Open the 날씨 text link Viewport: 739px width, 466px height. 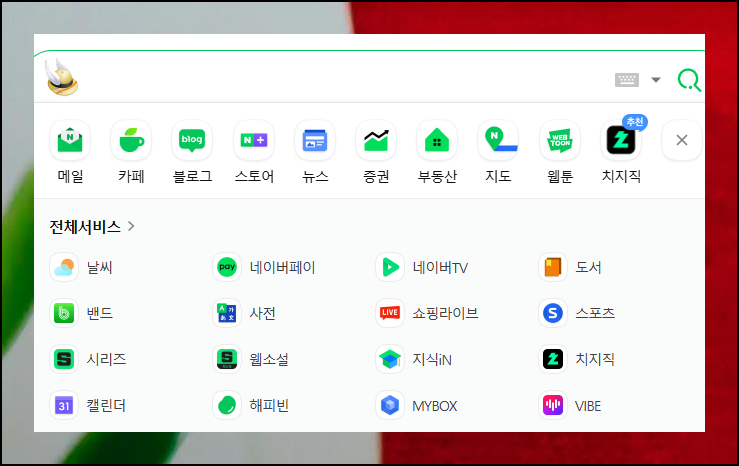pos(99,268)
